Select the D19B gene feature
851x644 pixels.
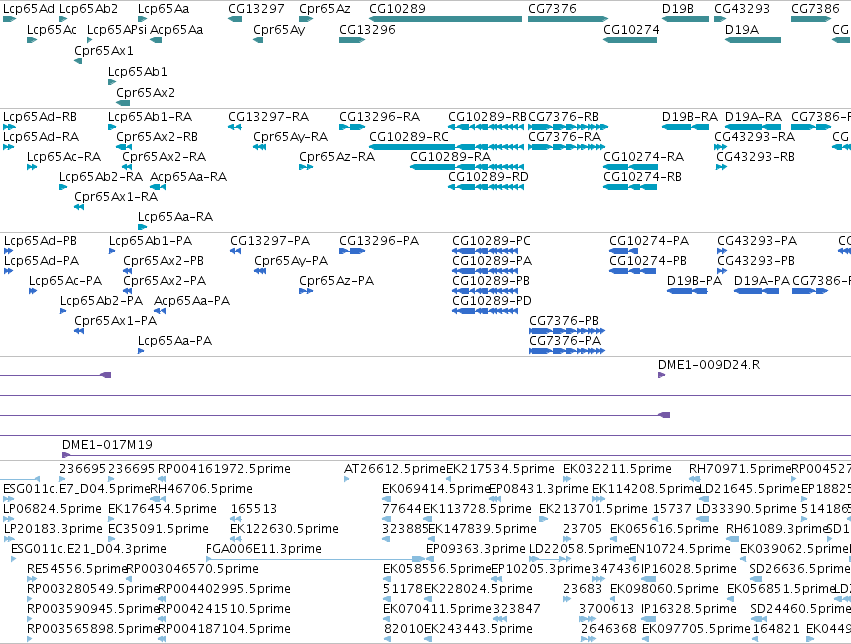pos(685,19)
